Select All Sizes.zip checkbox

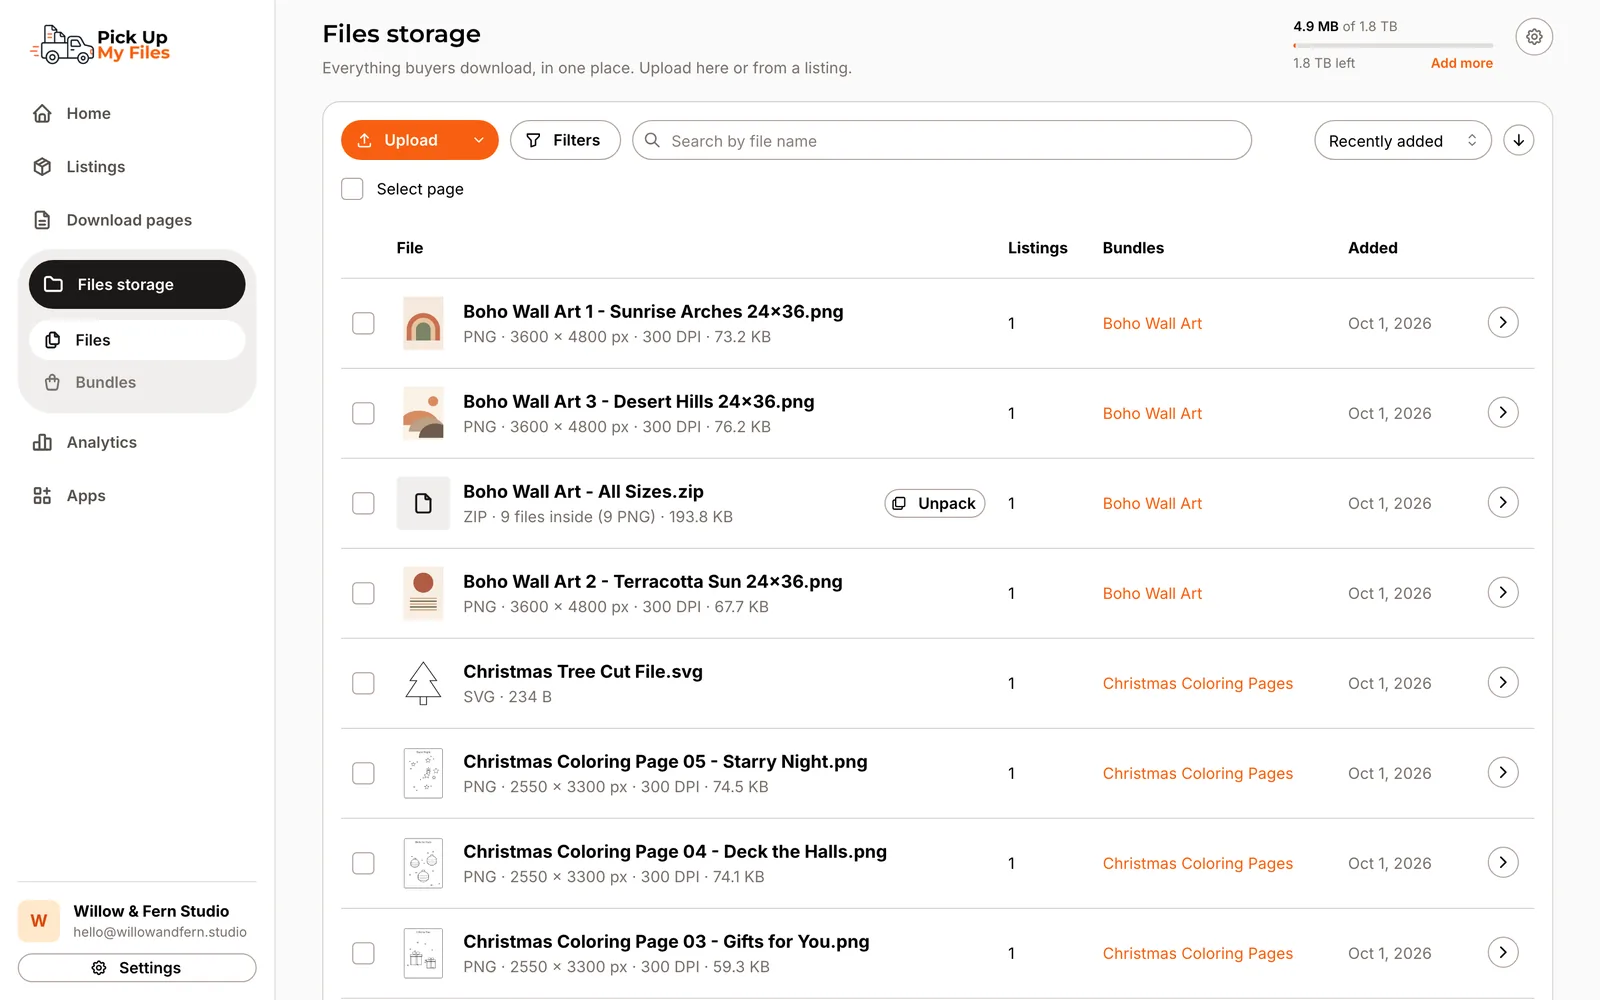click(363, 503)
